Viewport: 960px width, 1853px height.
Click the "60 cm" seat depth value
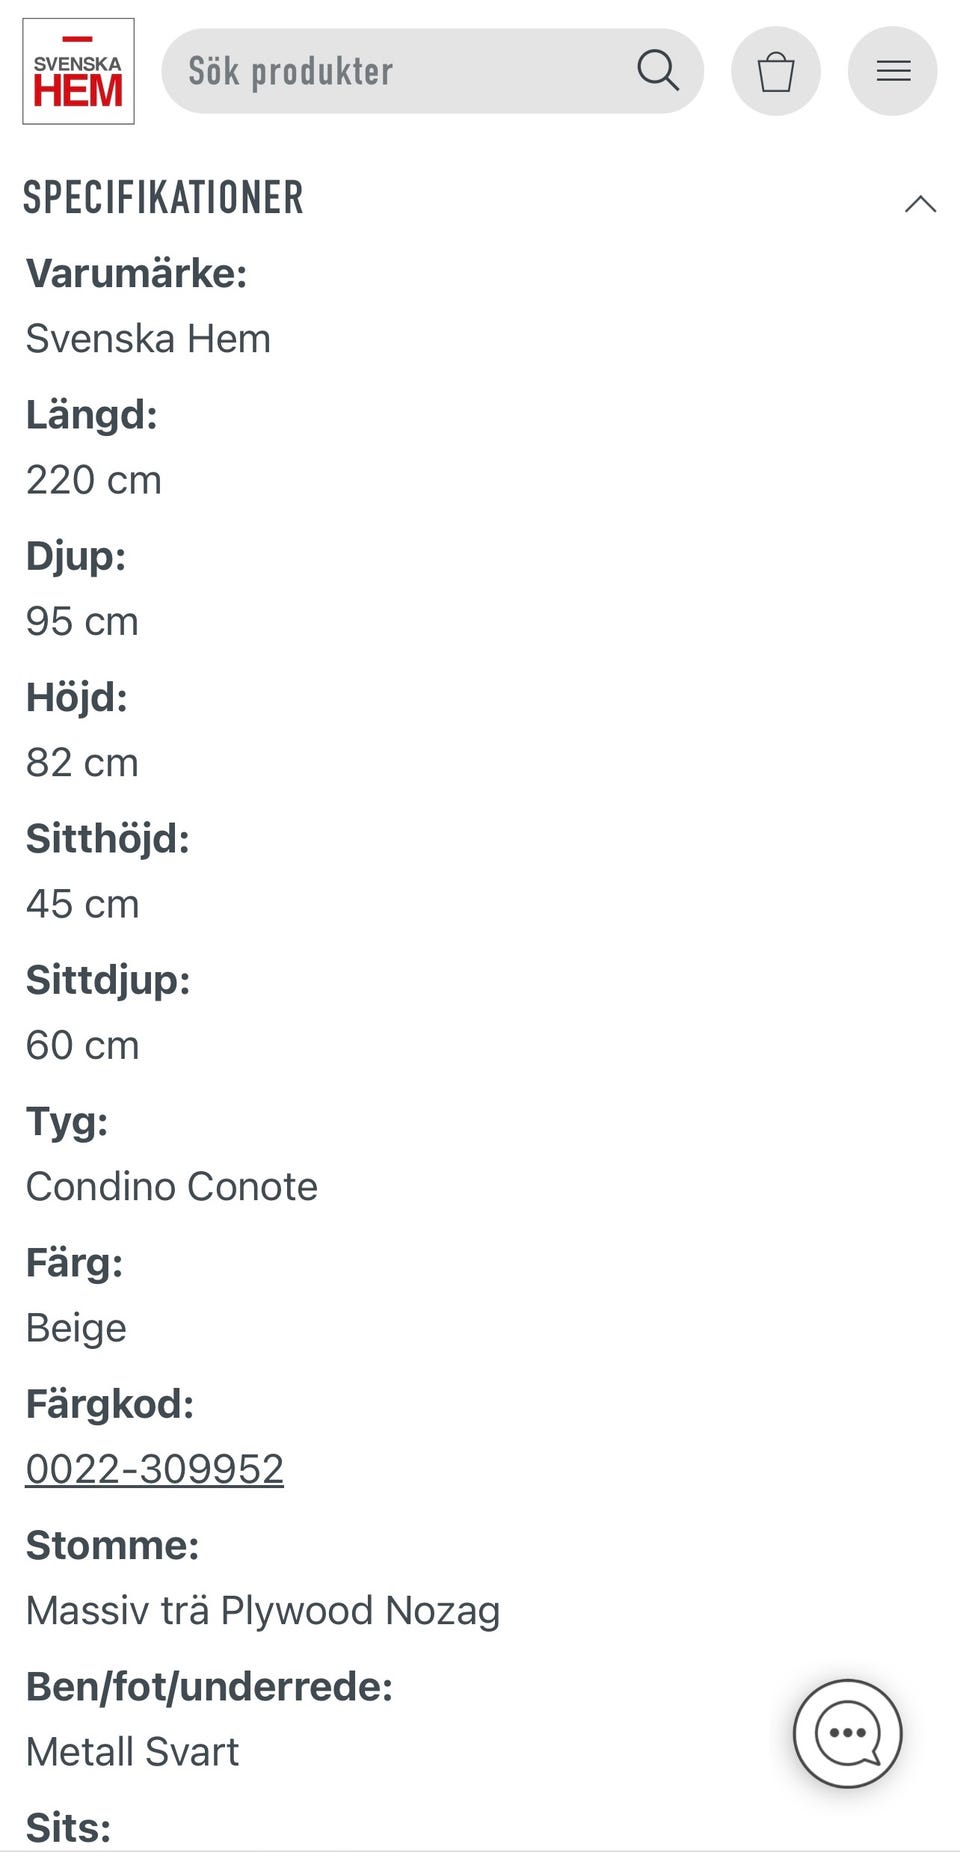[x=83, y=1045]
